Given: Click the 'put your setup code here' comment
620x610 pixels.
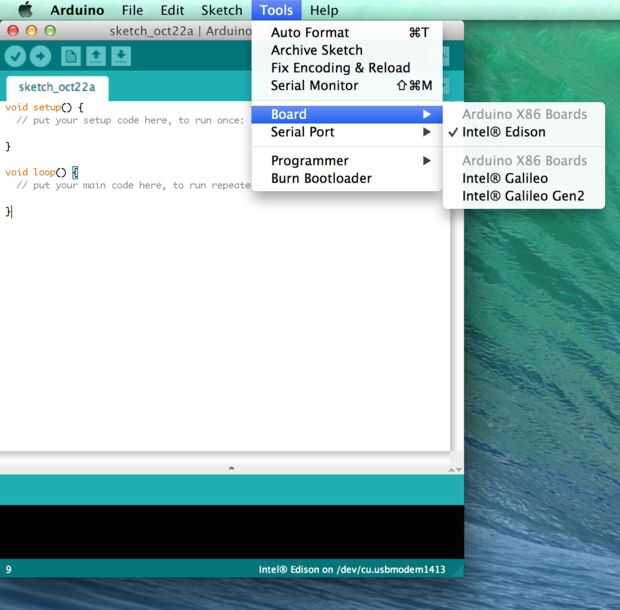Looking at the screenshot, I should pos(130,121).
